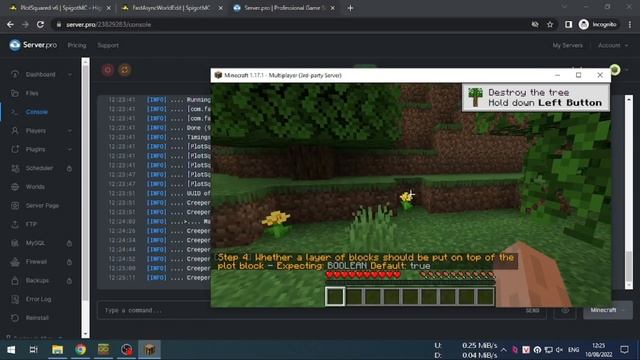
Task: Open the browser side panel icon
Action: pos(568,24)
